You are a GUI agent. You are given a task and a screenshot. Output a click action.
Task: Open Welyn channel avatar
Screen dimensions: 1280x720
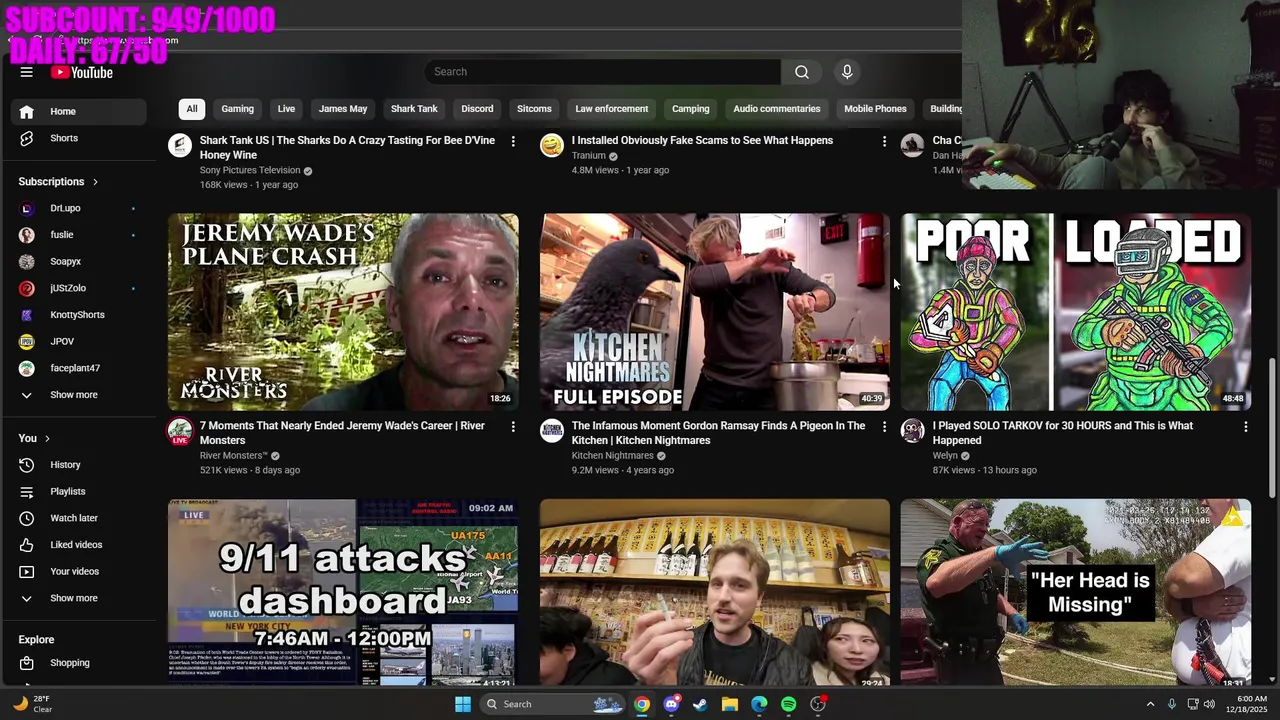coord(913,431)
